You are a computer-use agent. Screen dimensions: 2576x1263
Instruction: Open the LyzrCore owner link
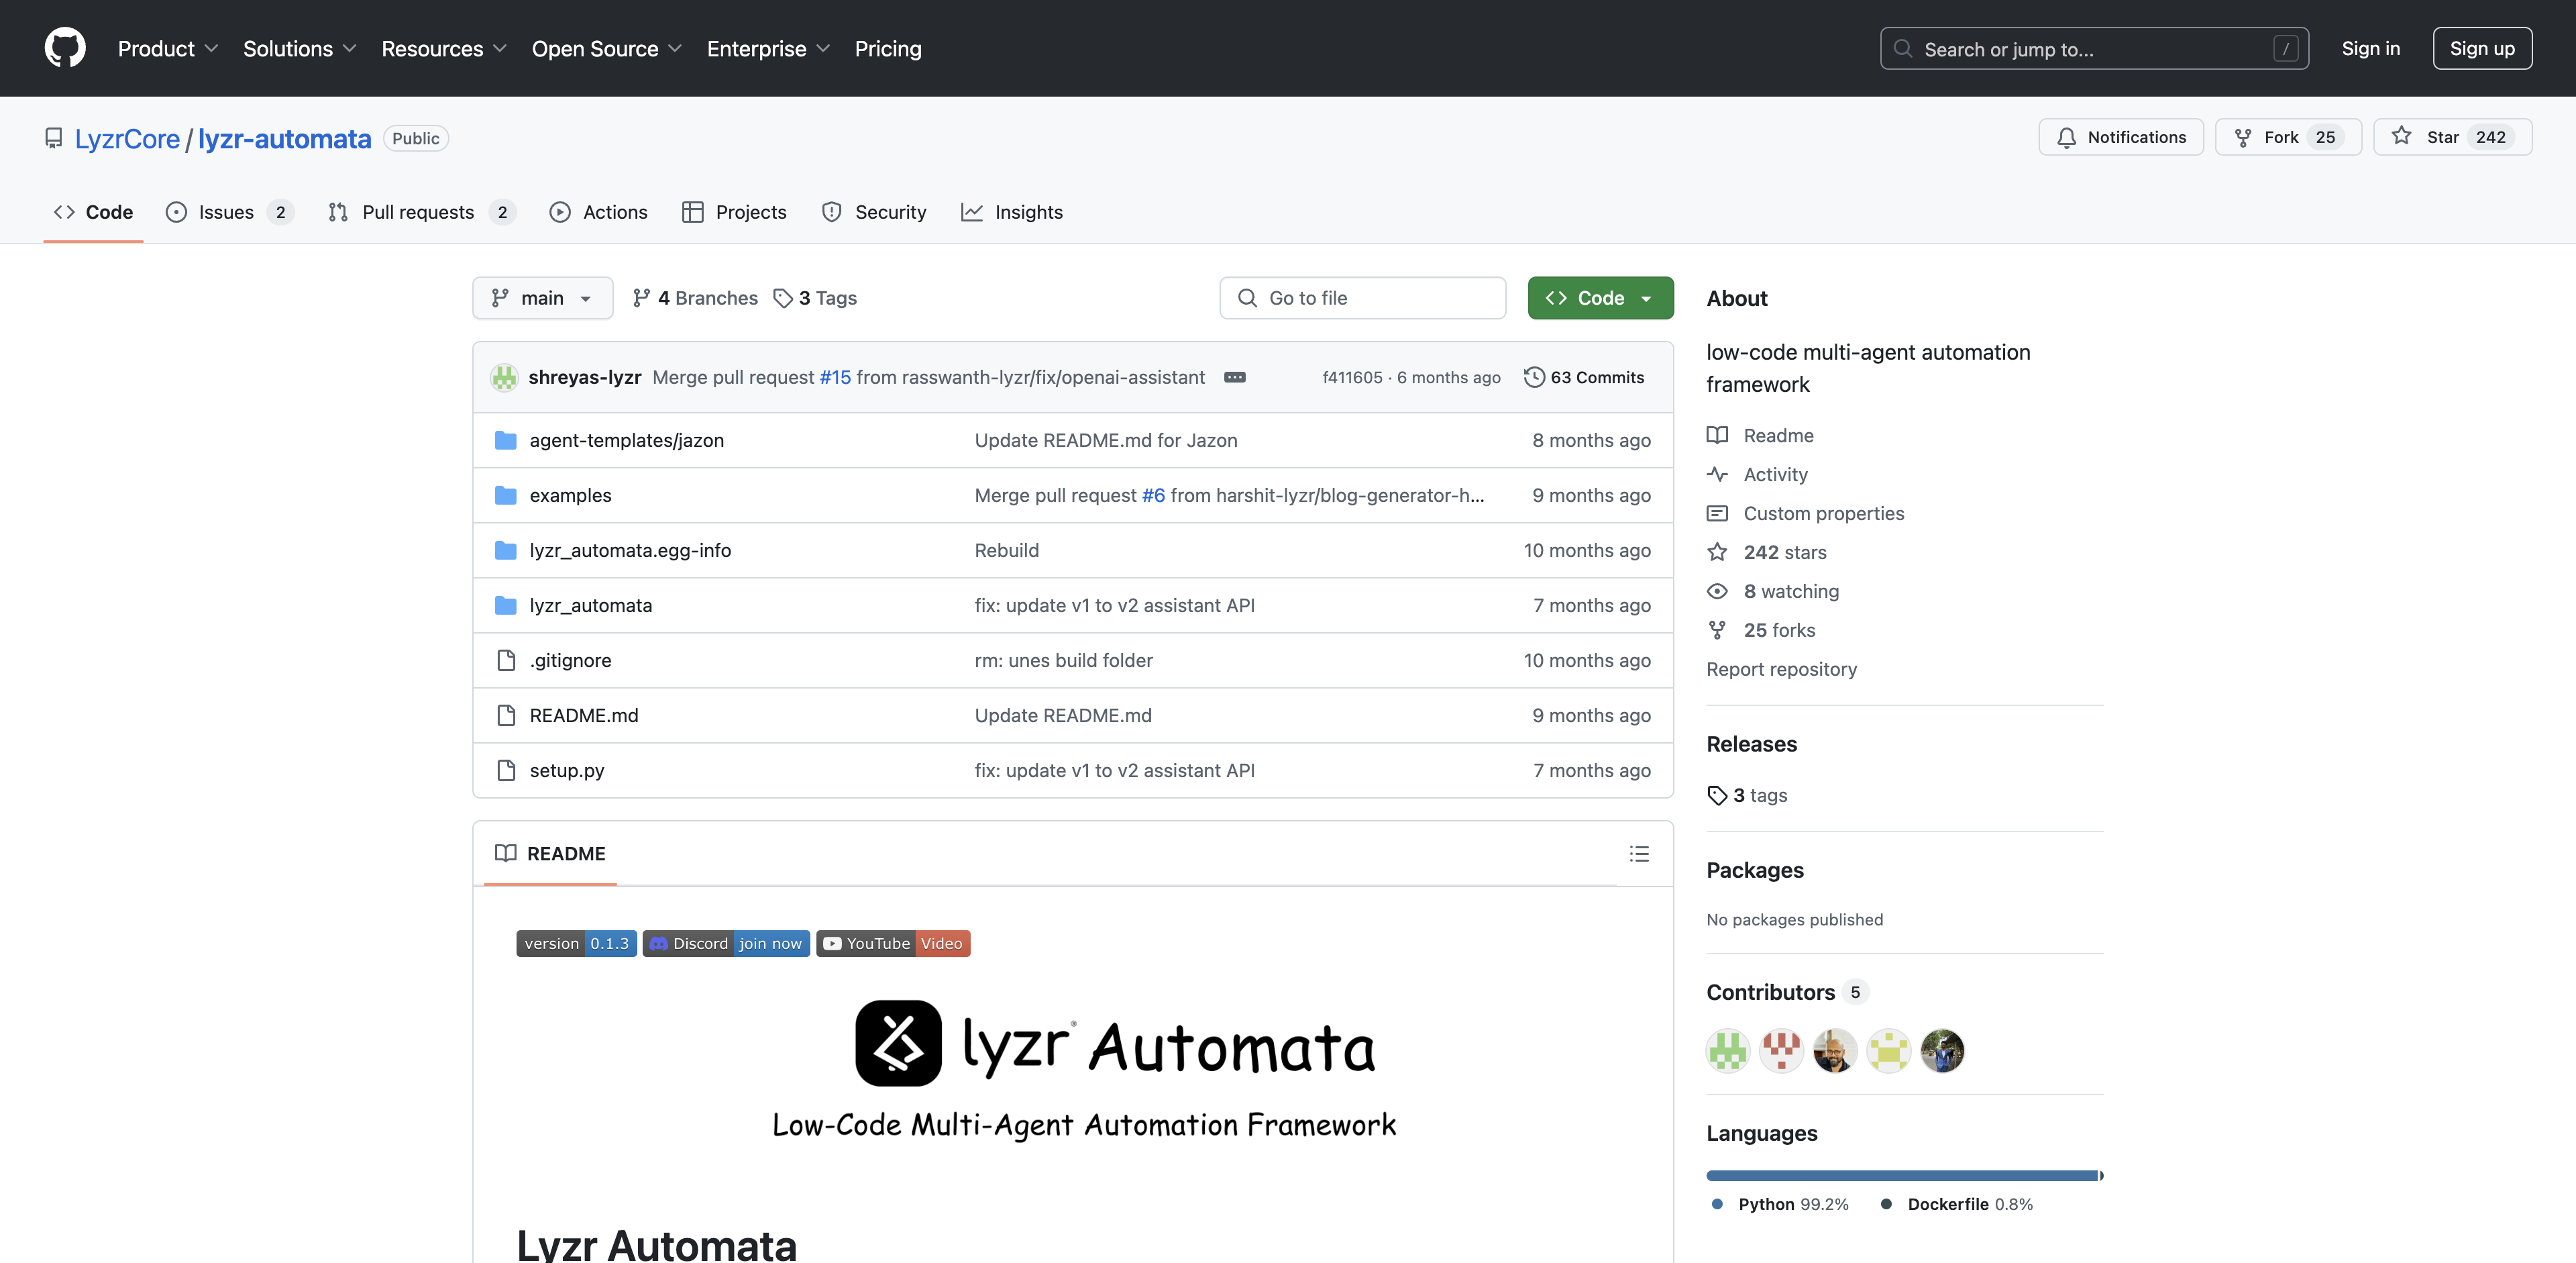pos(127,138)
